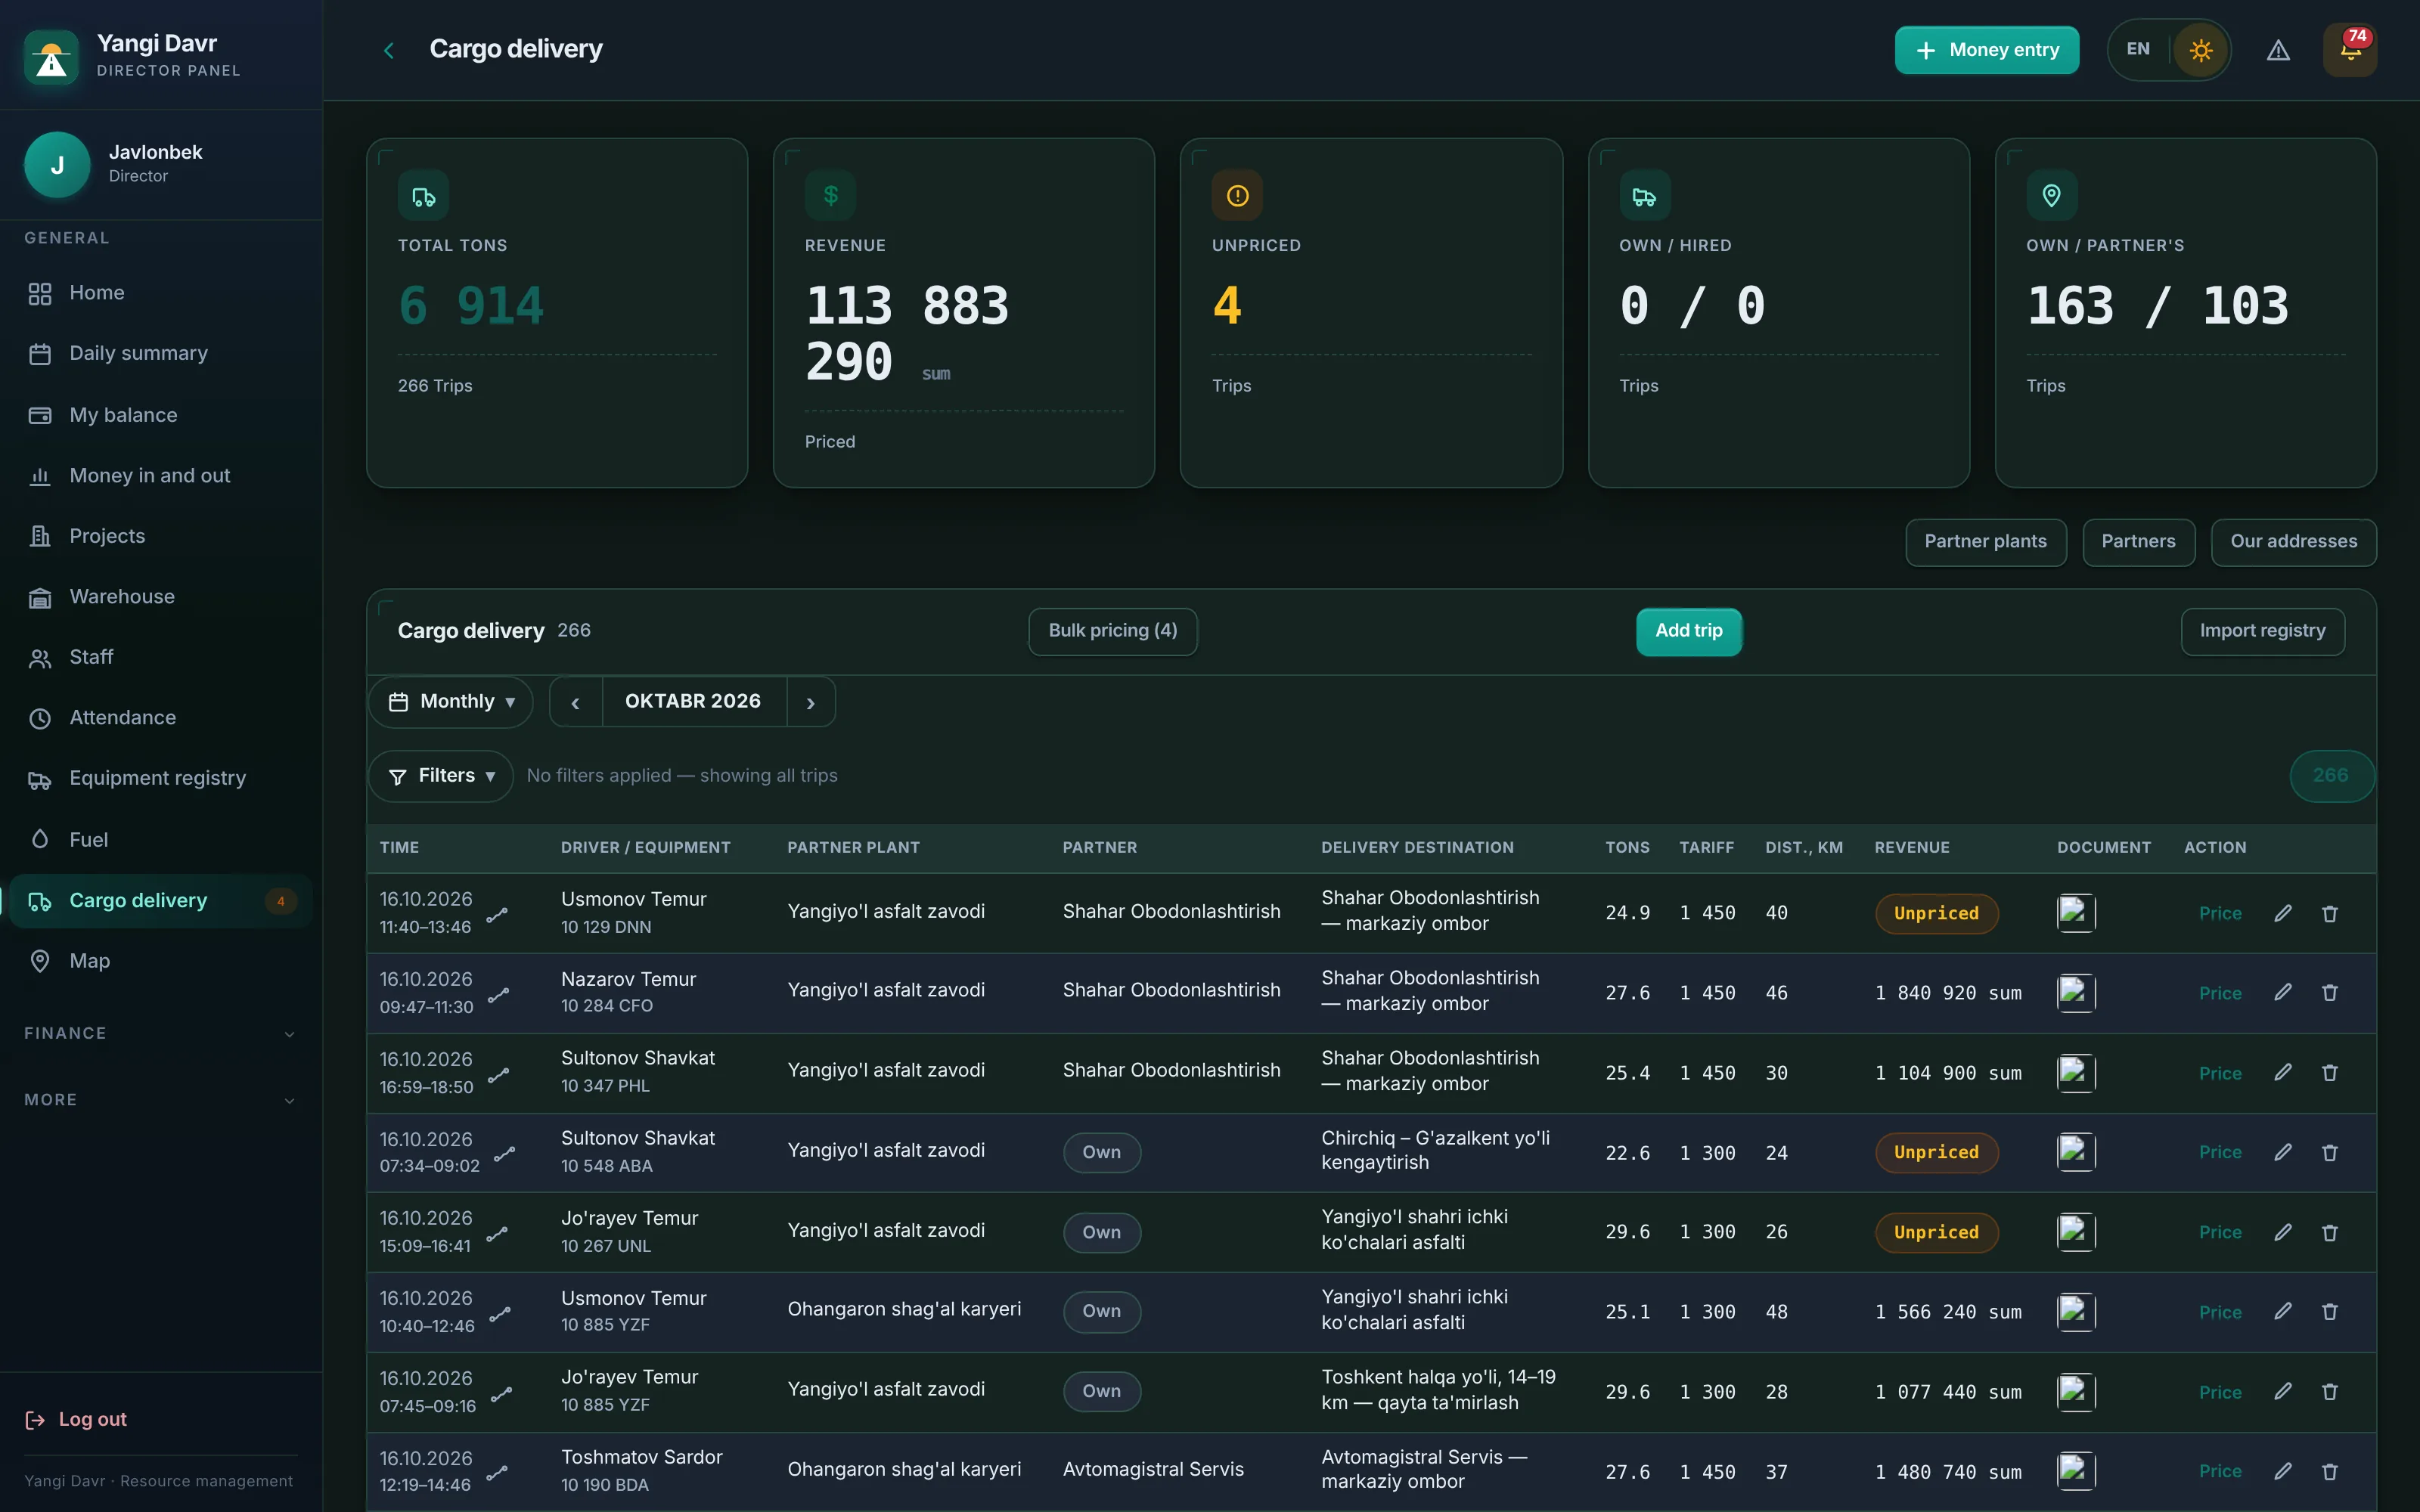Click Log out
This screenshot has height=1512, width=2420.
point(76,1419)
